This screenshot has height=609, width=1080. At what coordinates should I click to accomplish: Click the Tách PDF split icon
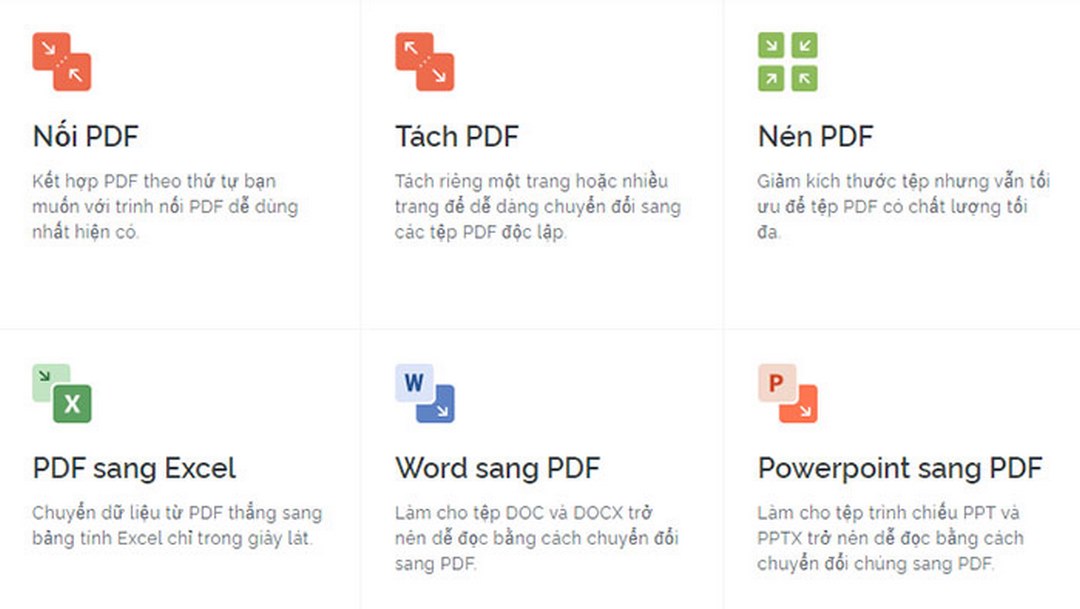point(424,61)
